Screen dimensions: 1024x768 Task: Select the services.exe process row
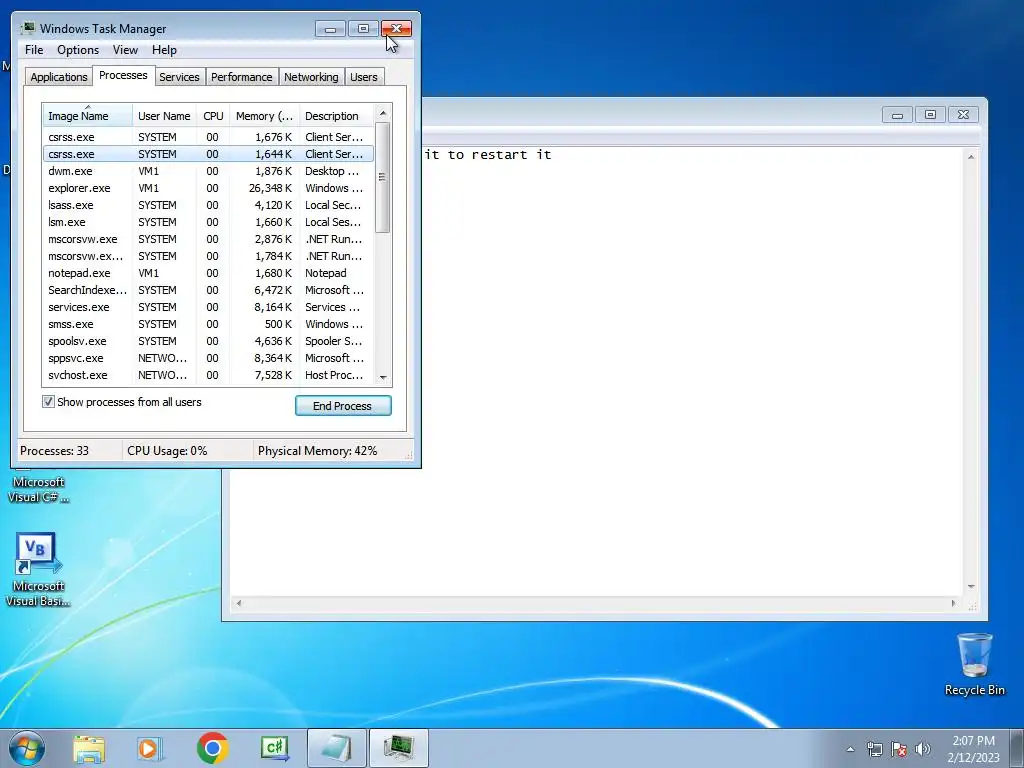tap(208, 307)
